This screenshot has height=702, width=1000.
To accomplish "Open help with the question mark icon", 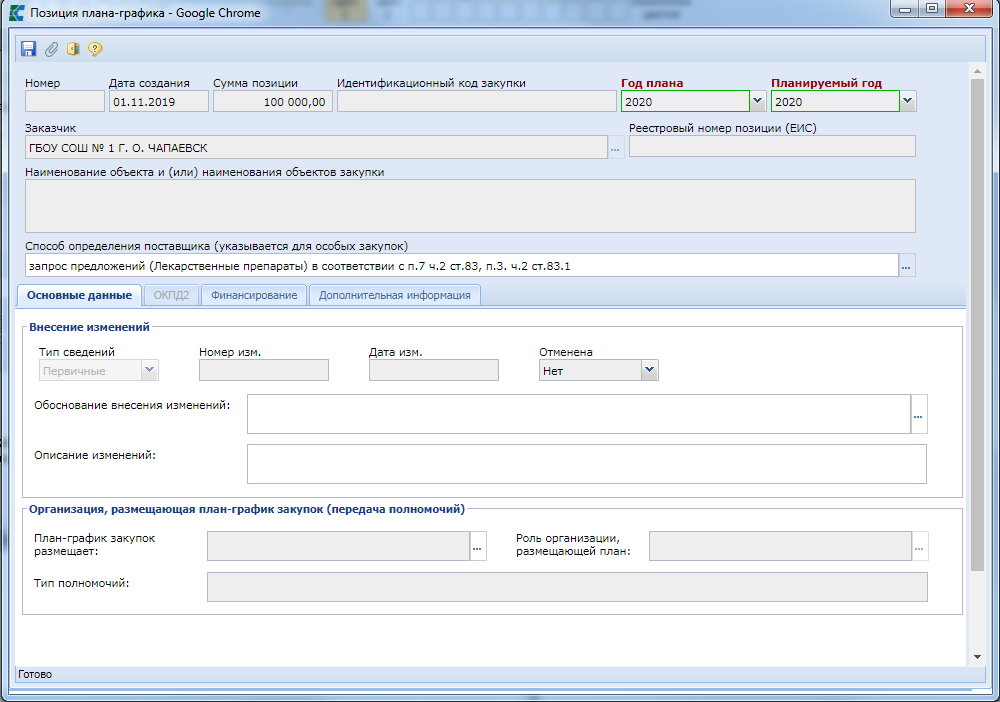I will coord(95,49).
